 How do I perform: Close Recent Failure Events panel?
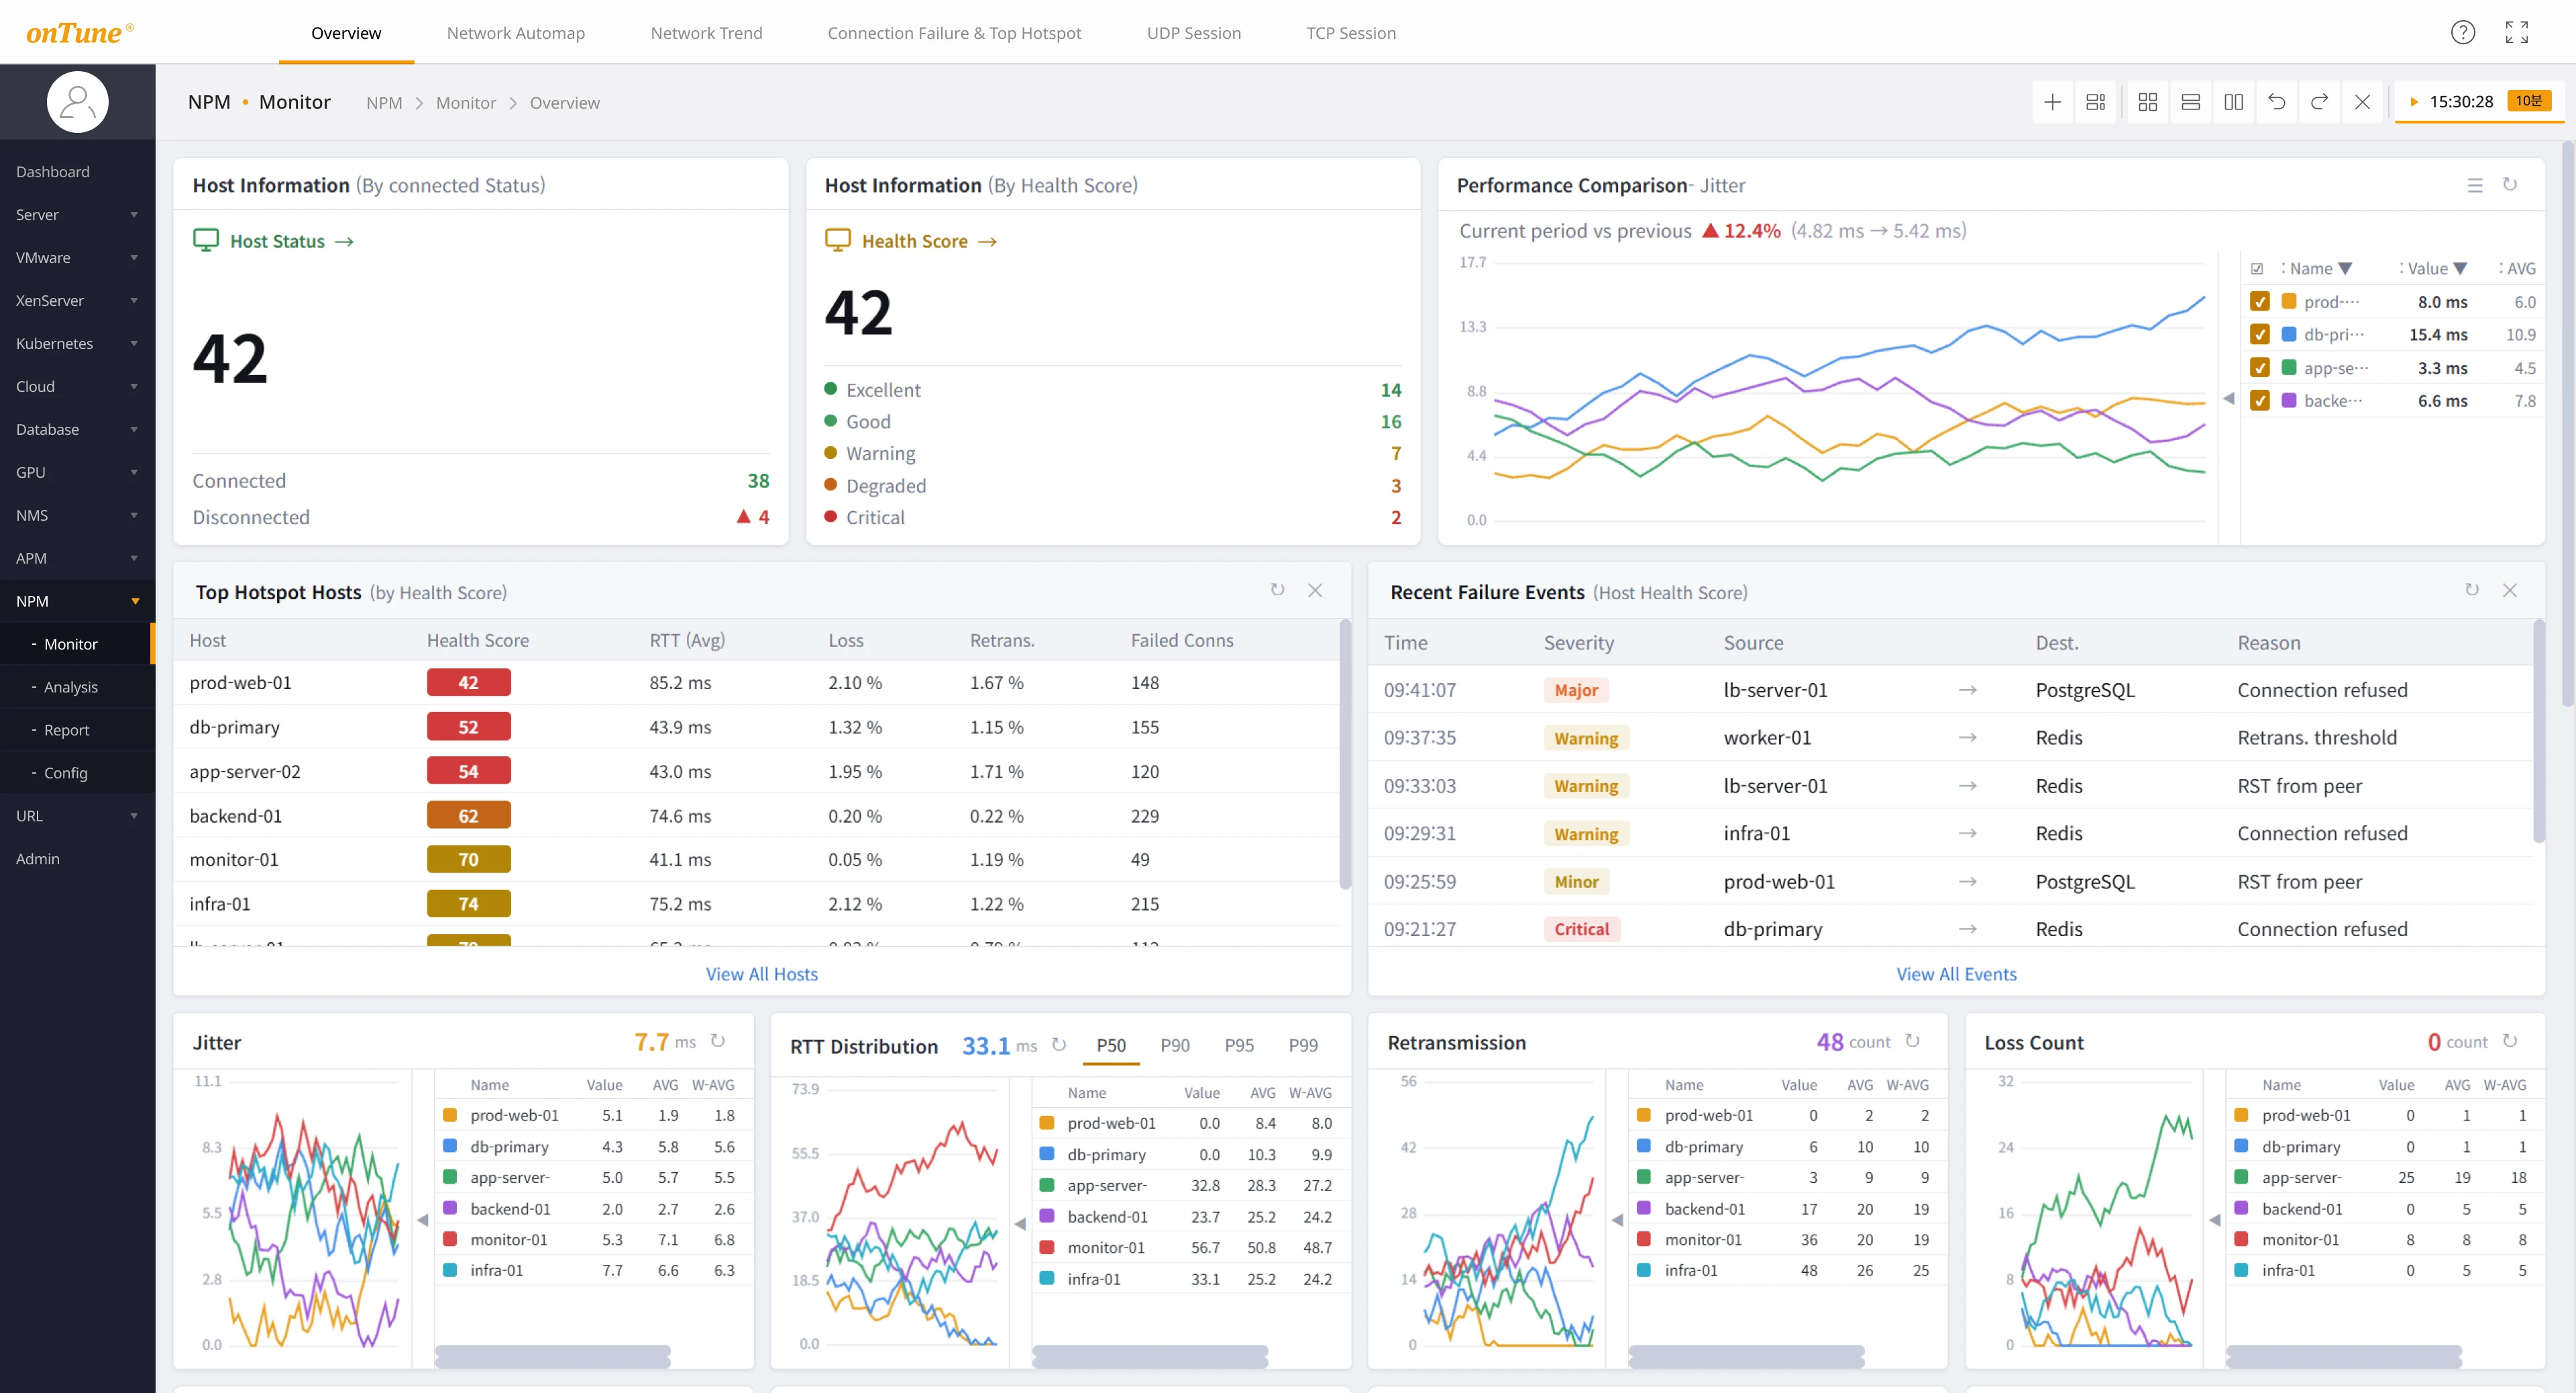2510,591
